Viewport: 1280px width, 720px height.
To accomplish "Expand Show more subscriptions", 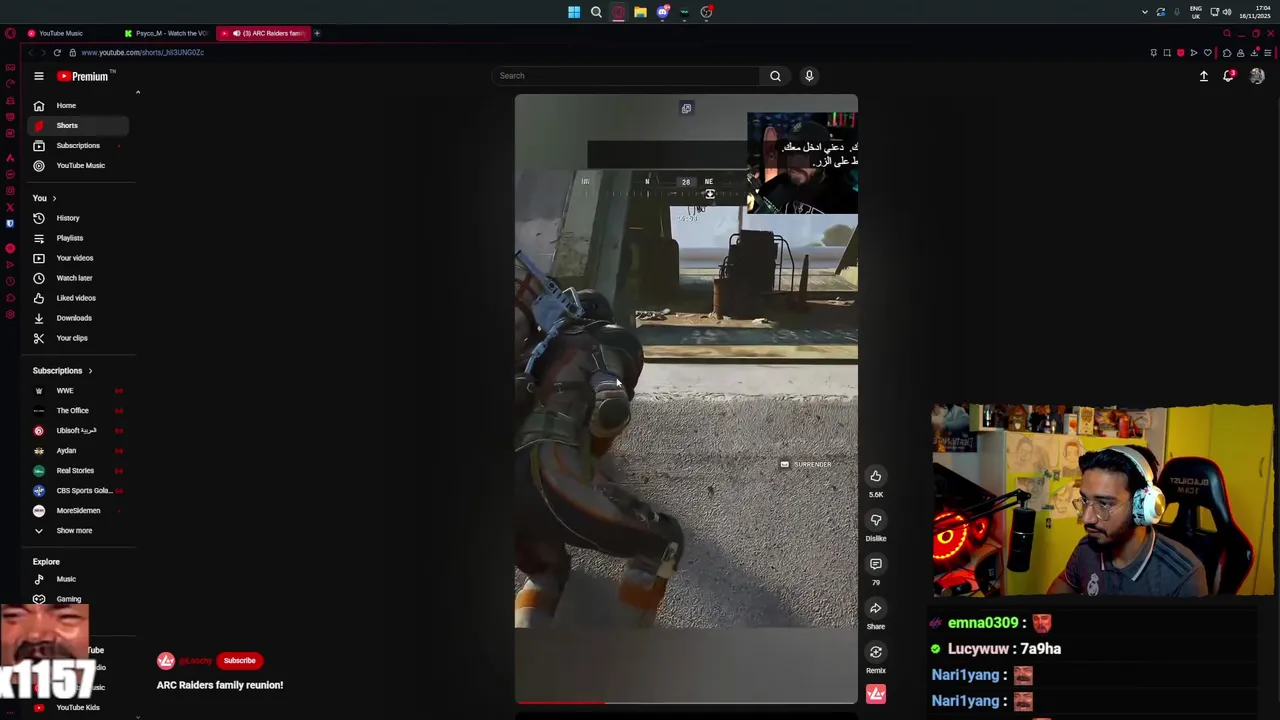I will point(78,530).
